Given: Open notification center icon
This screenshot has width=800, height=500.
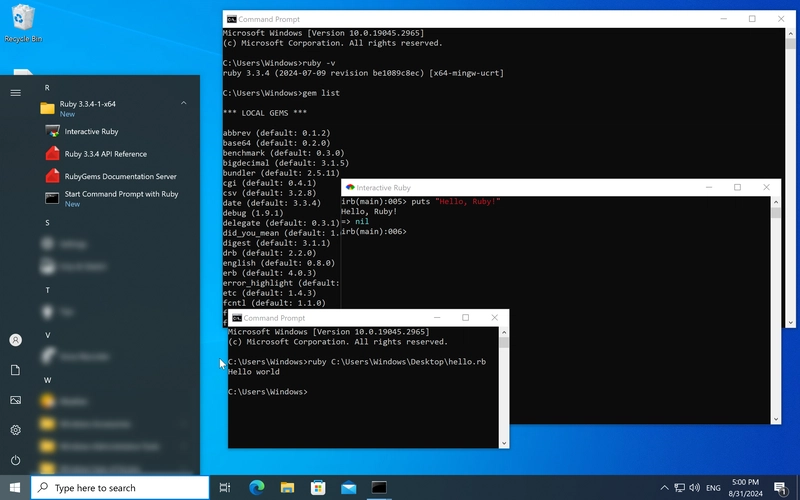Looking at the screenshot, I should pyautogui.click(x=780, y=488).
